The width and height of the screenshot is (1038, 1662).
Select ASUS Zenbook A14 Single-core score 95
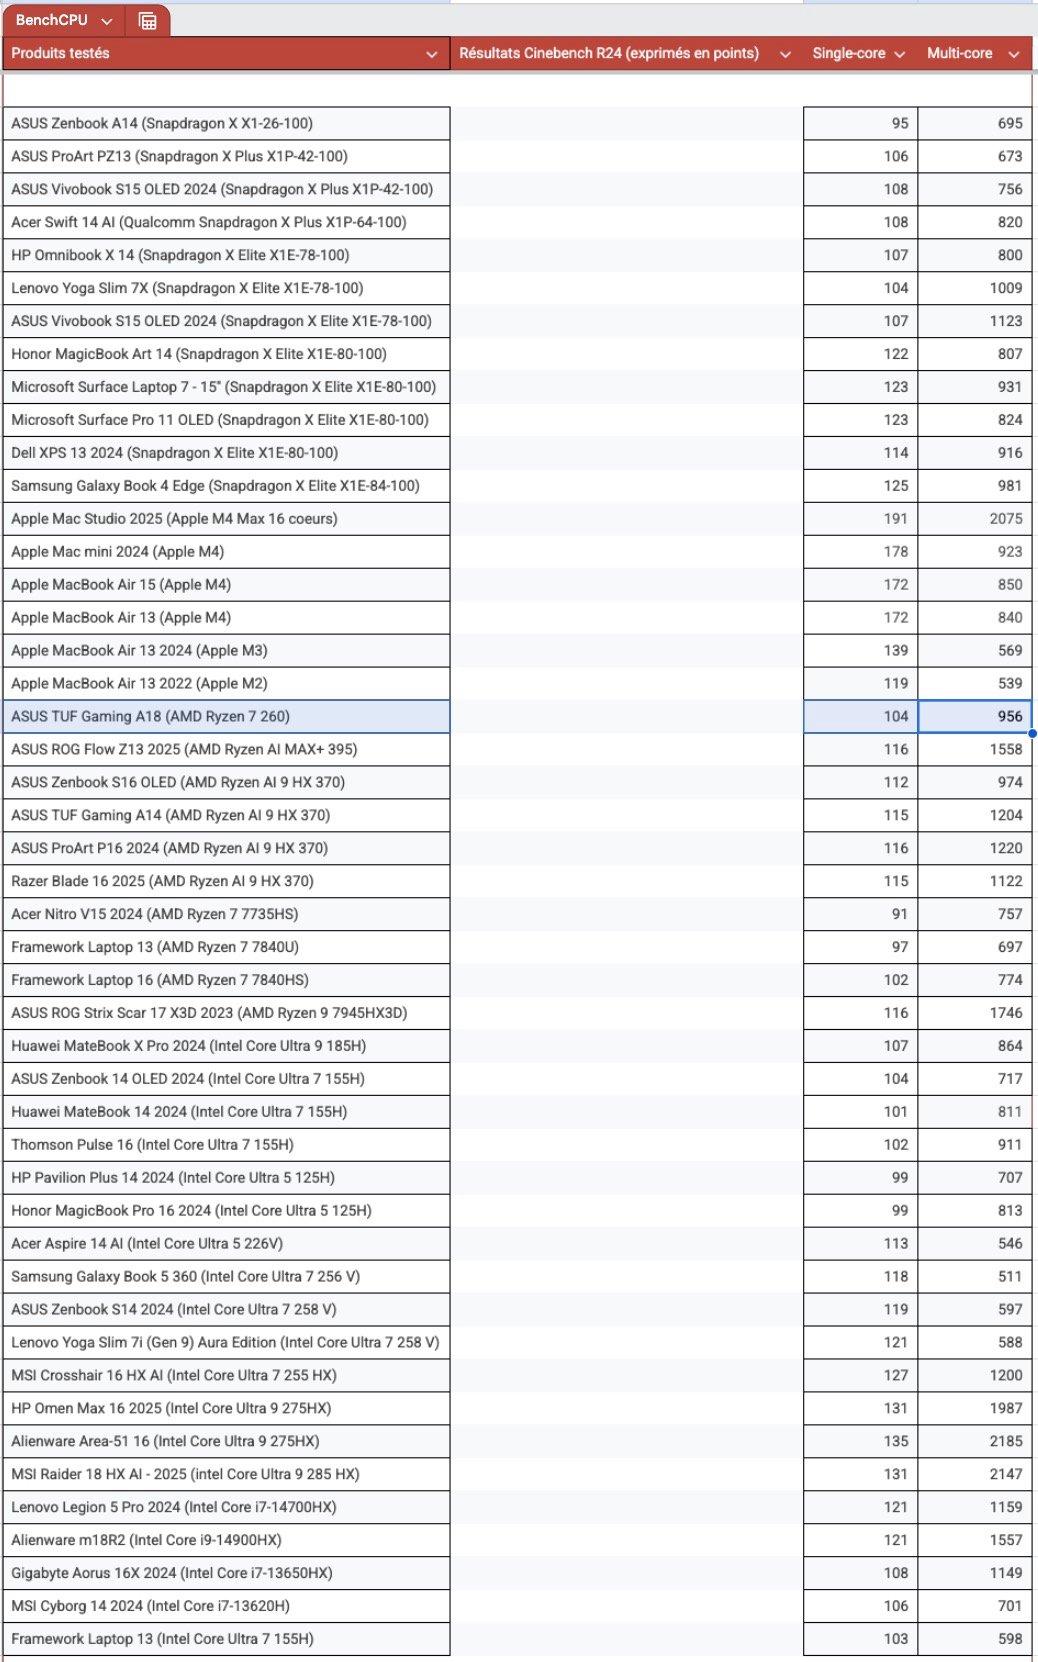(x=861, y=124)
